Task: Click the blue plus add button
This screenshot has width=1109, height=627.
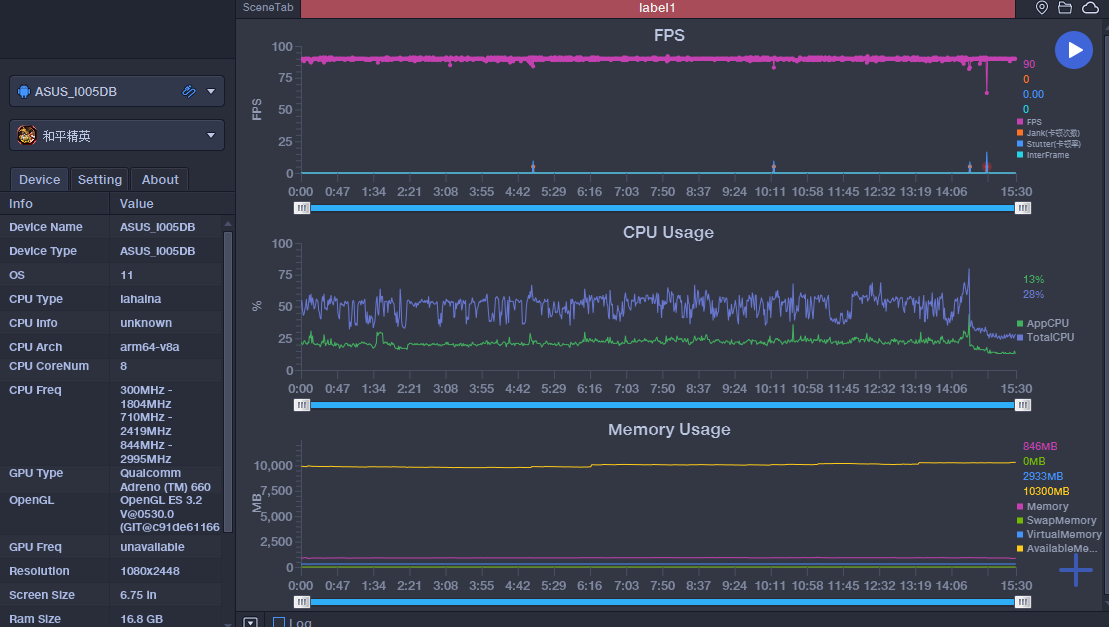Action: [1076, 570]
